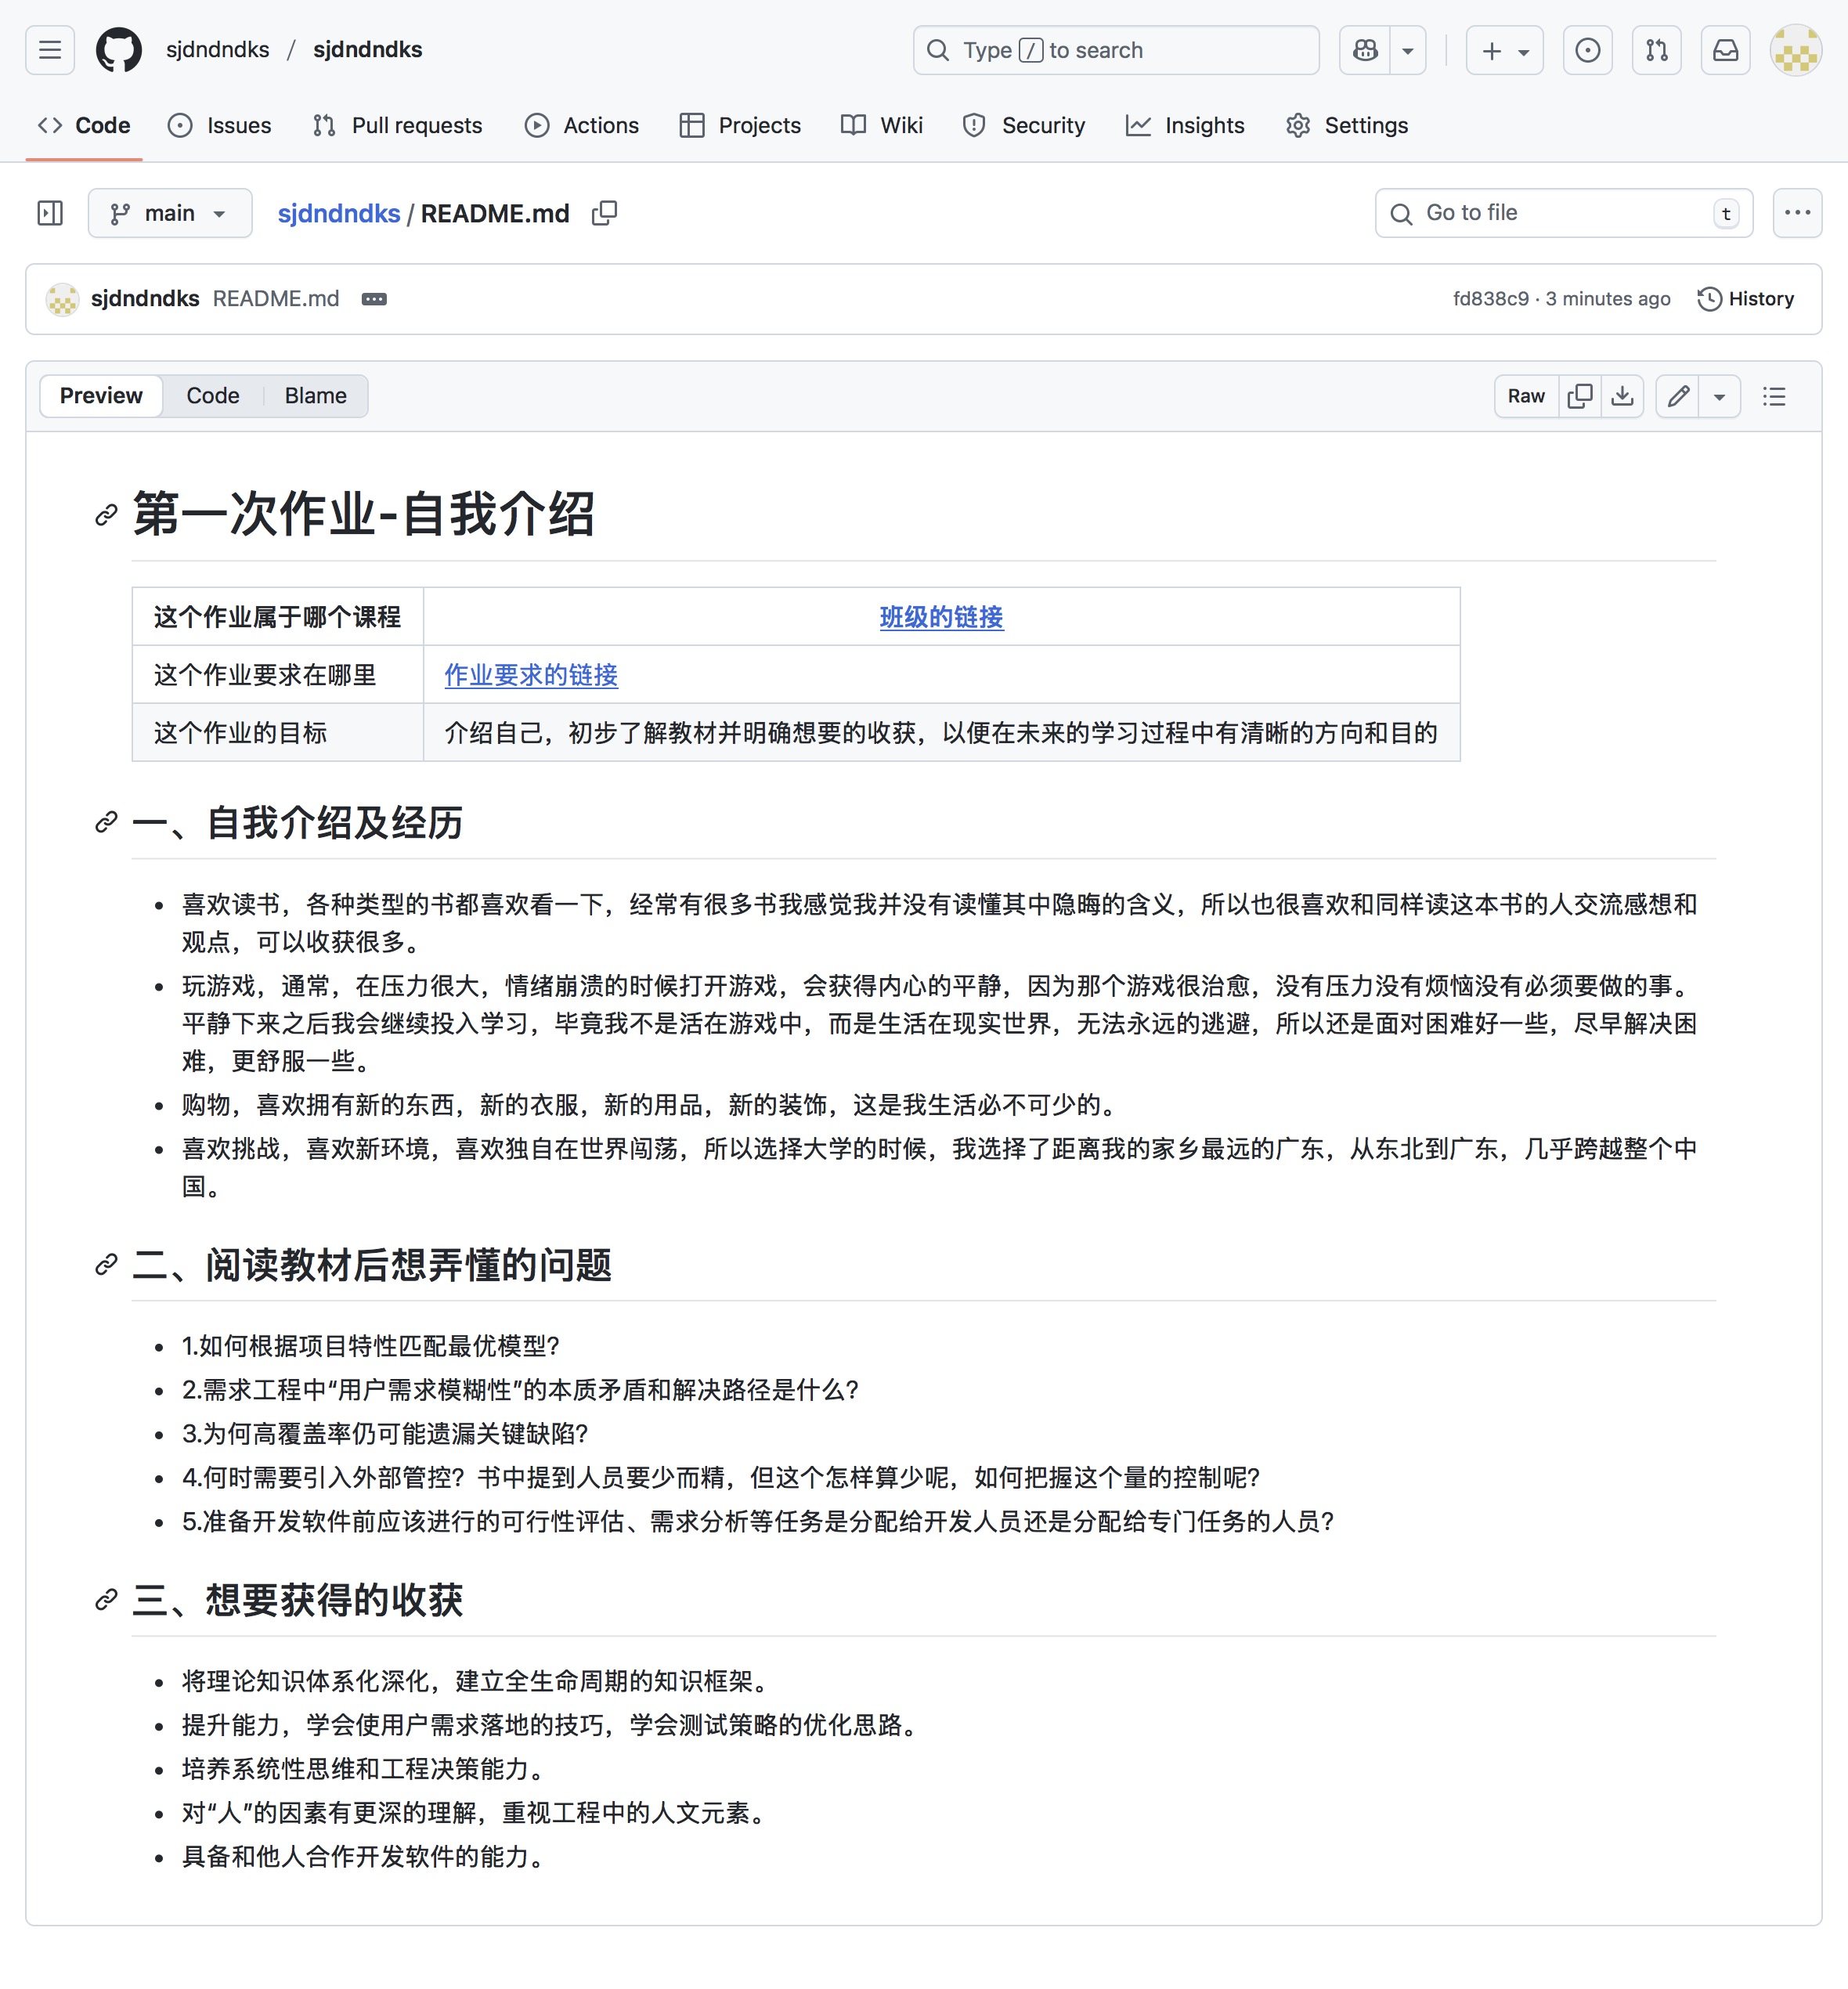Open the main branch dropdown

[169, 213]
